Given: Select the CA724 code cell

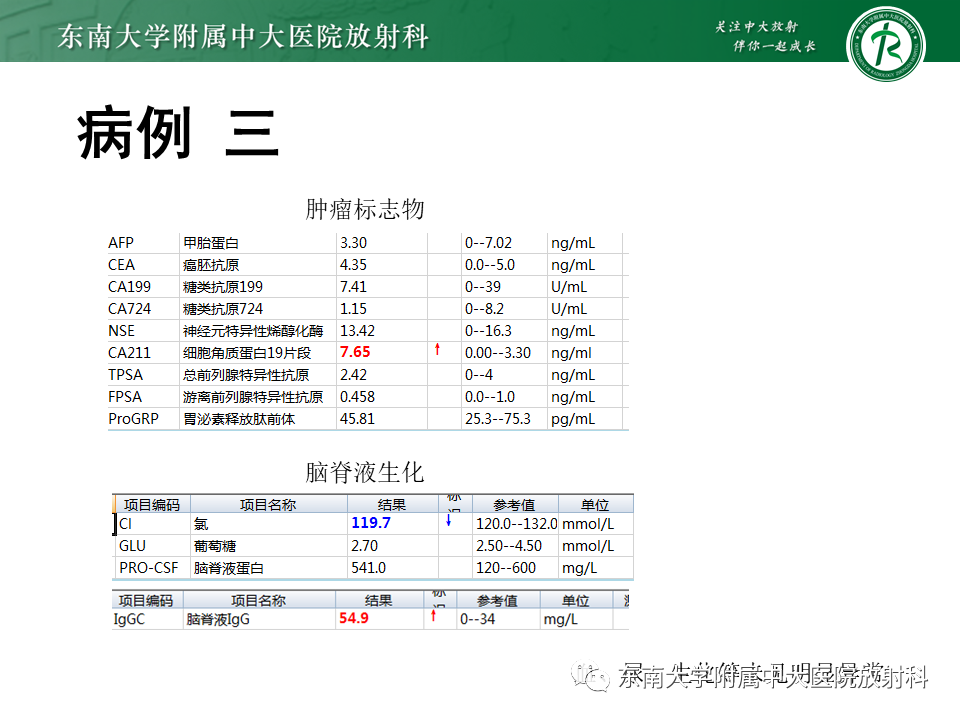Looking at the screenshot, I should (x=129, y=309).
